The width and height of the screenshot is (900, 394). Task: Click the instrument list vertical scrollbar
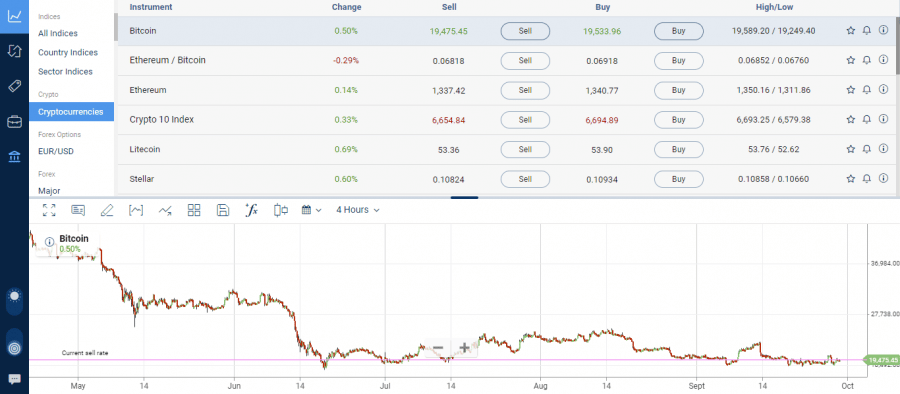897,46
